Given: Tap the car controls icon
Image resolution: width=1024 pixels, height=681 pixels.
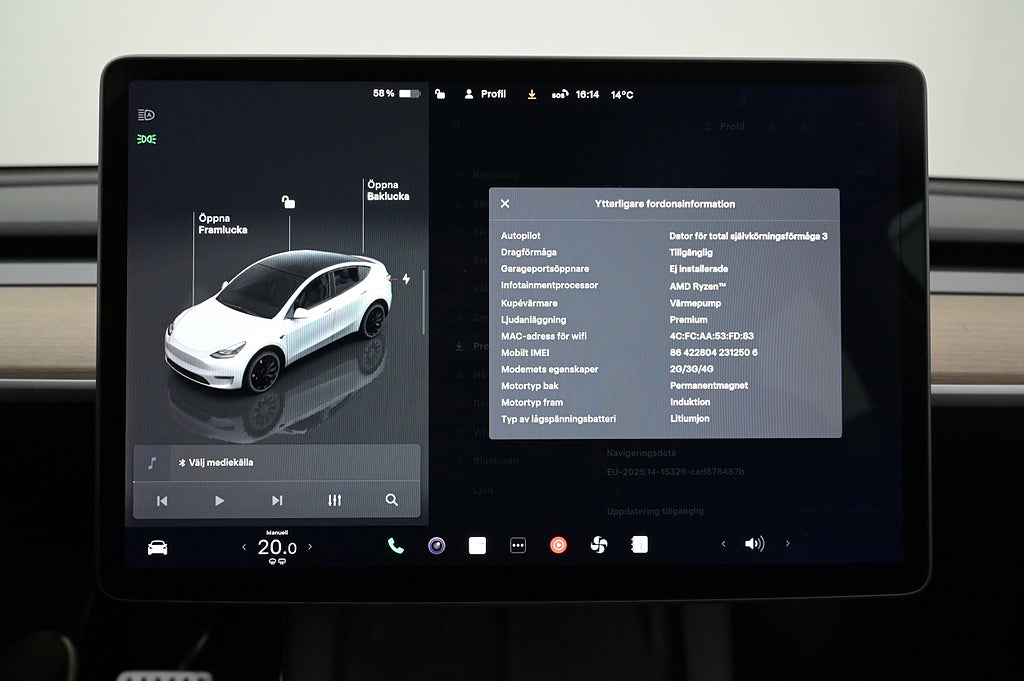Looking at the screenshot, I should click(157, 547).
